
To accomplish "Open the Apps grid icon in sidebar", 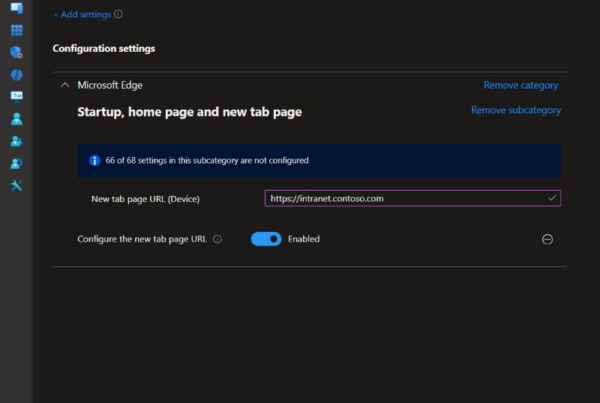I will 16,30.
